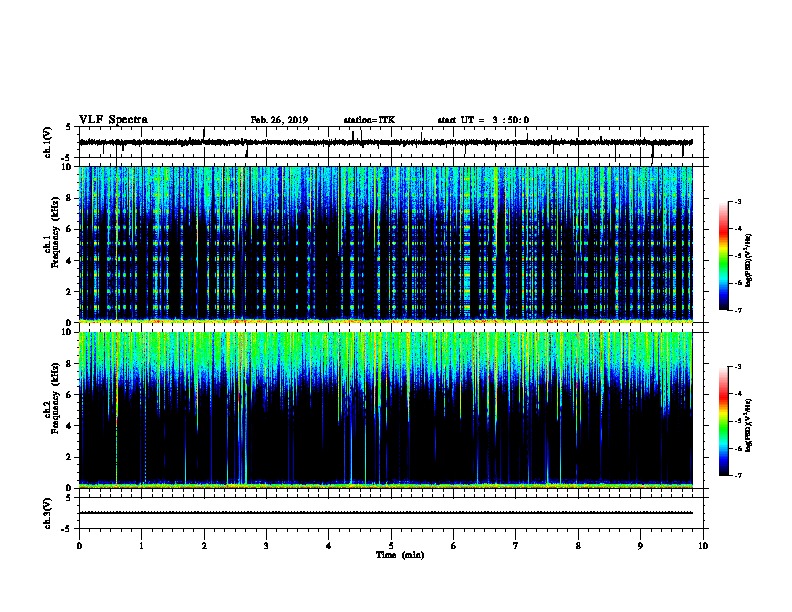The height and width of the screenshot is (612, 792).
Task: Select the "Time (min)" axis title
Action: tap(400, 555)
